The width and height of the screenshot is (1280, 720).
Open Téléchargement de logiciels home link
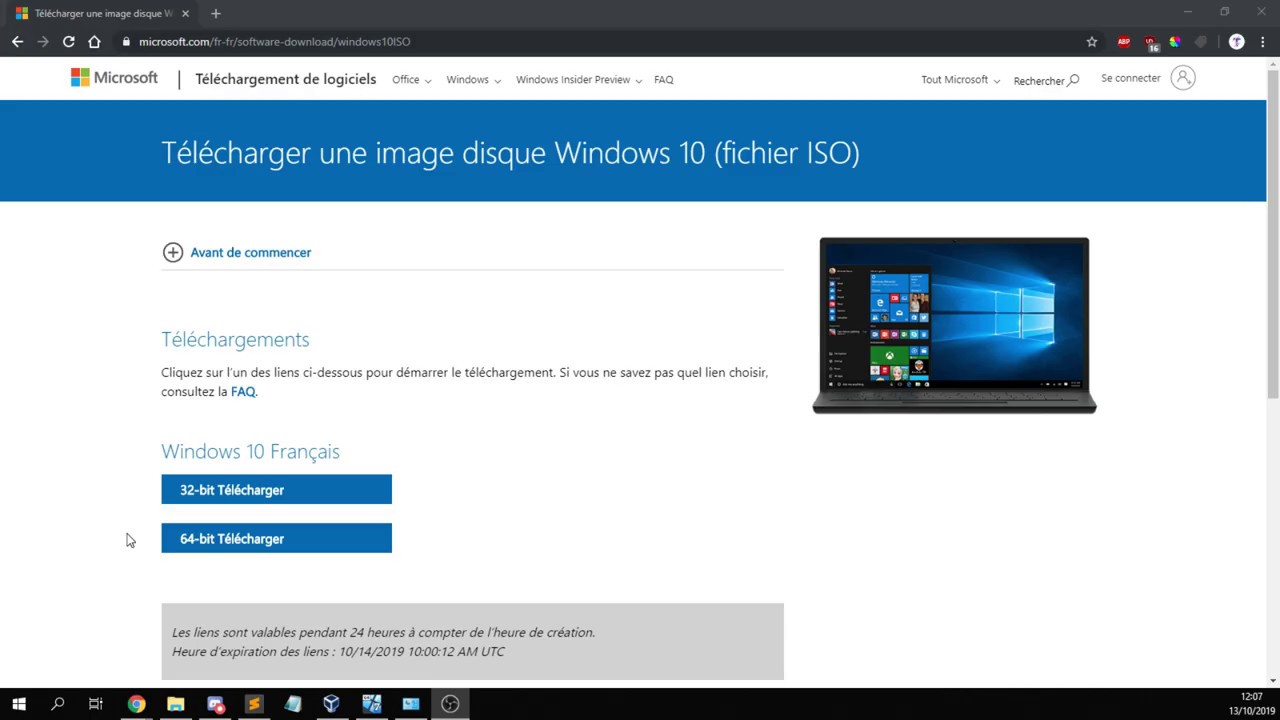click(x=286, y=79)
